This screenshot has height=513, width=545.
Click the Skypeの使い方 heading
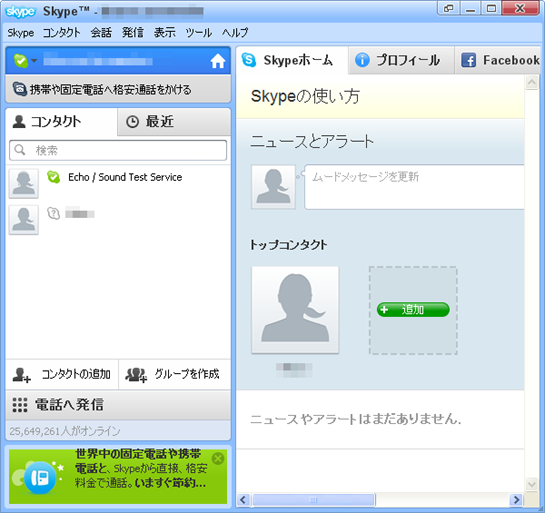[x=305, y=96]
